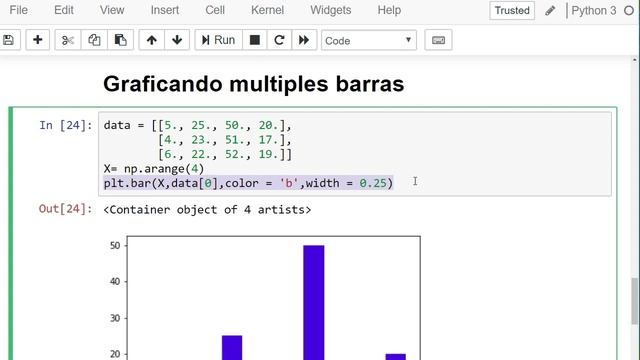
Task: Click the Trusted notebook button
Action: coord(512,11)
